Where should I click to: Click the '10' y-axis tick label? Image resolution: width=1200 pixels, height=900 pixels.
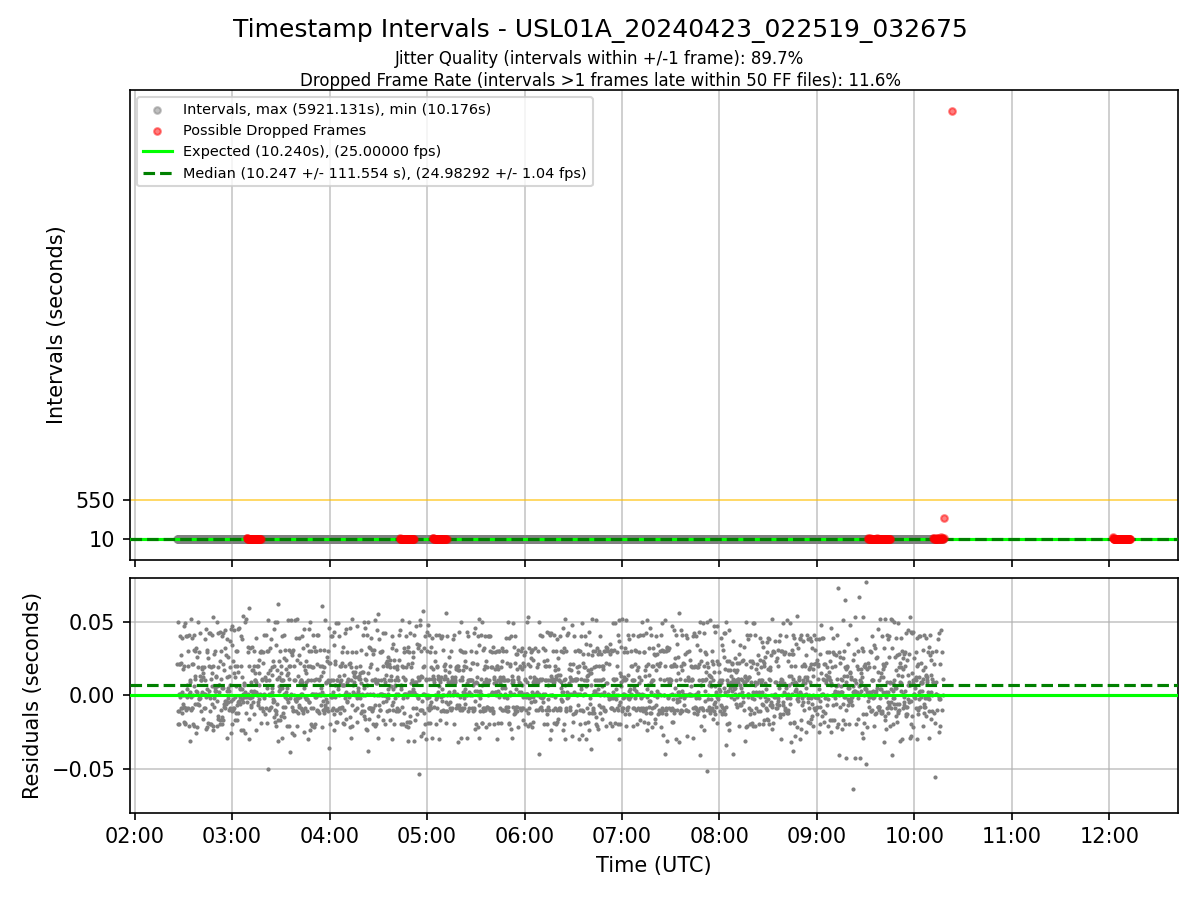click(x=103, y=540)
